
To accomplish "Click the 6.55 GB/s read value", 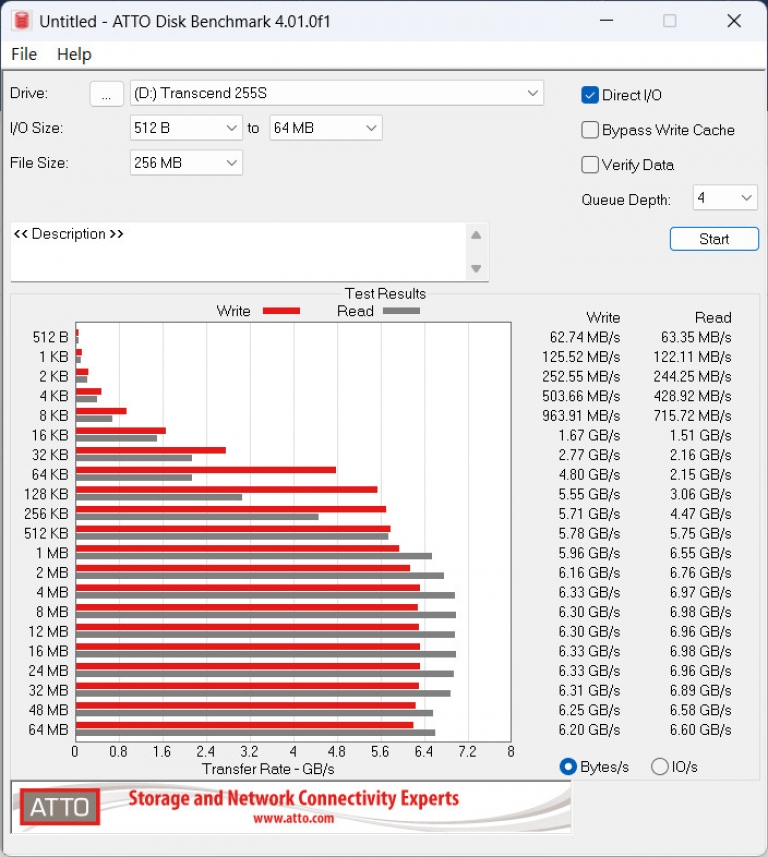I will pyautogui.click(x=701, y=553).
